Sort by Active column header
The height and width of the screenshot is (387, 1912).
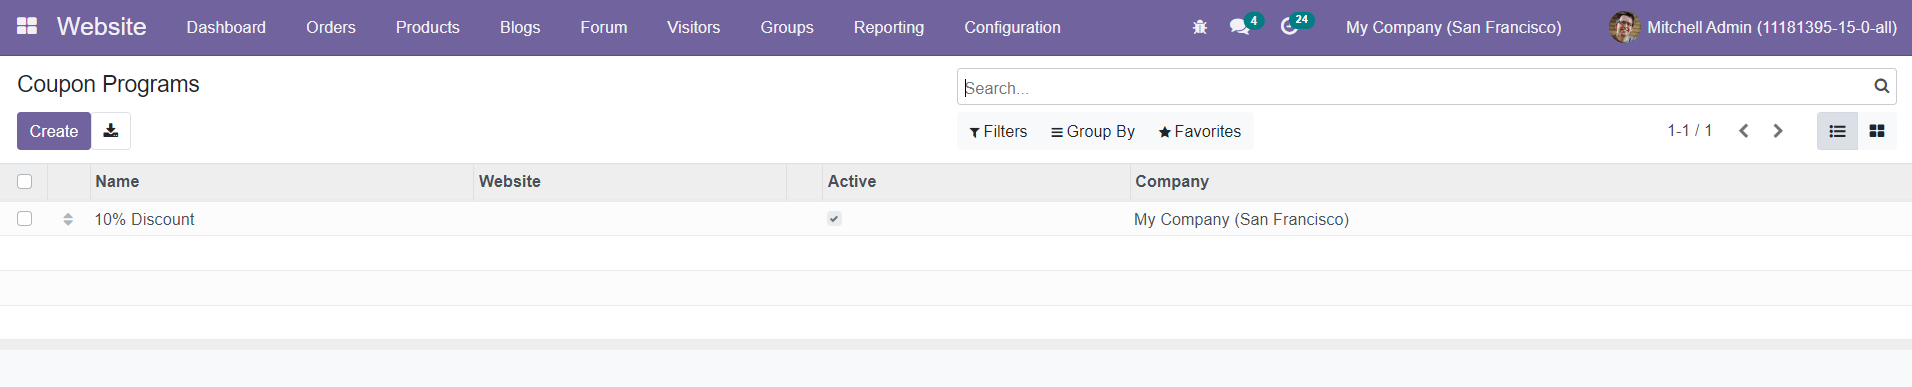tap(975, 181)
